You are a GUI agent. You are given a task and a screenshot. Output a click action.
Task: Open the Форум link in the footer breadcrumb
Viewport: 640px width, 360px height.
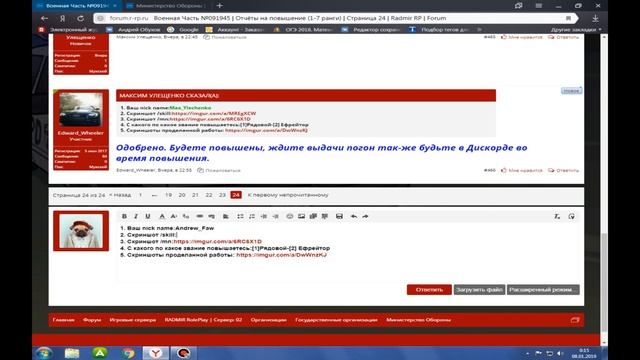click(x=92, y=320)
